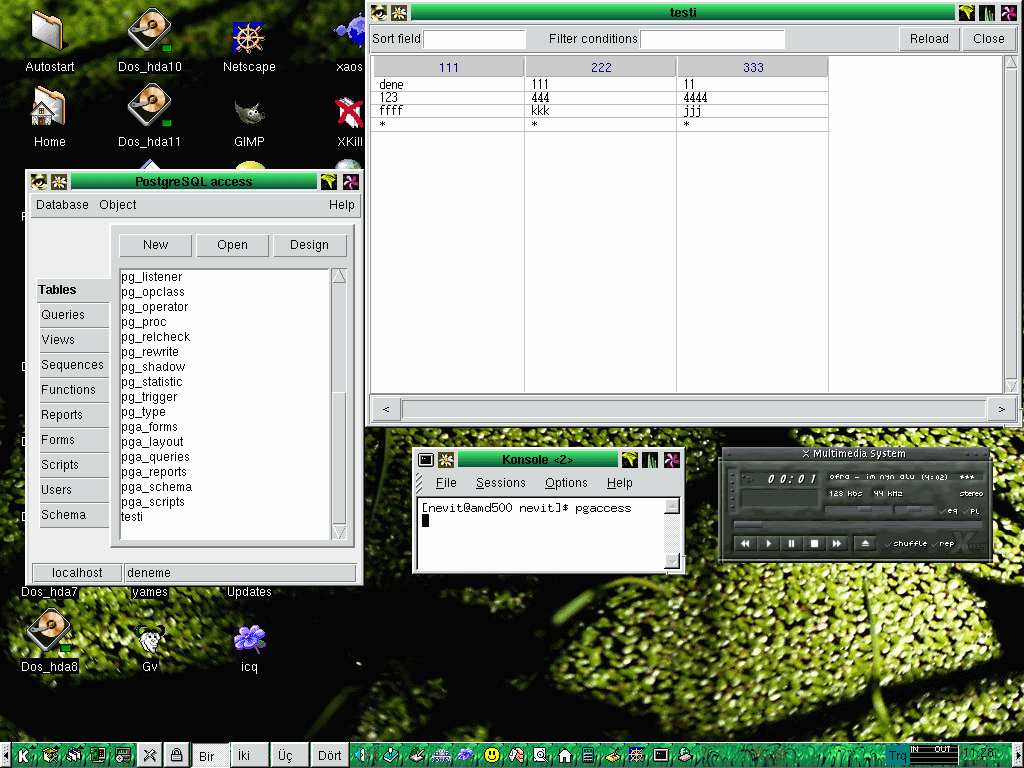
Task: Open the Dos_hda8 disk icon
Action: click(48, 631)
